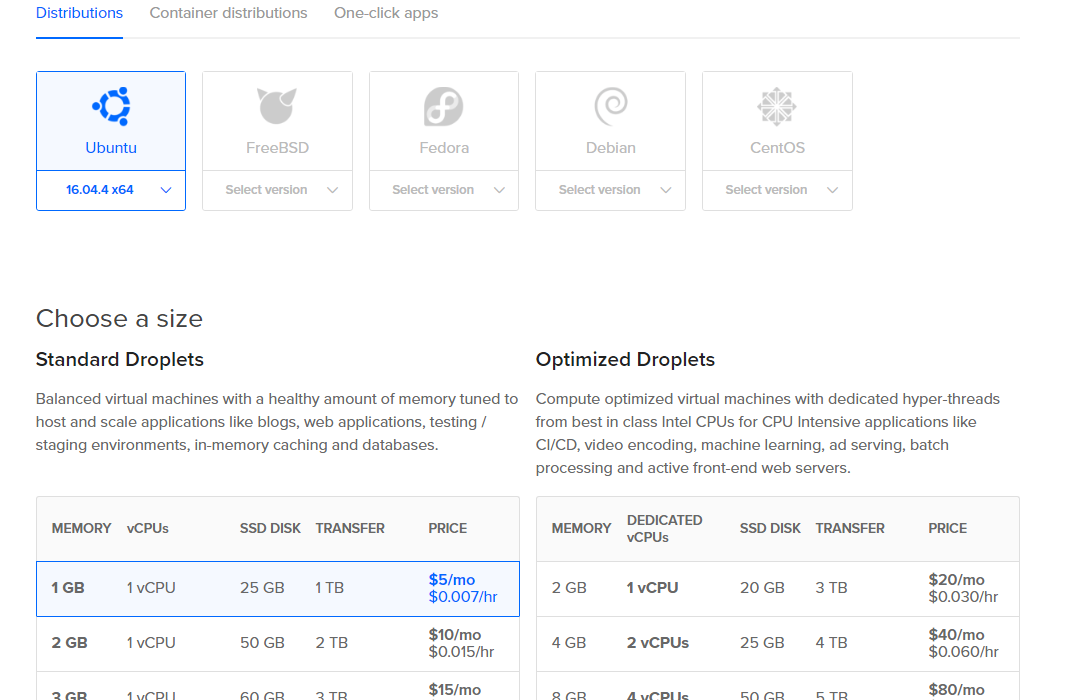This screenshot has height=700, width=1074.
Task: Click the 2 vCPUs cell in optimized table
Action: [658, 643]
